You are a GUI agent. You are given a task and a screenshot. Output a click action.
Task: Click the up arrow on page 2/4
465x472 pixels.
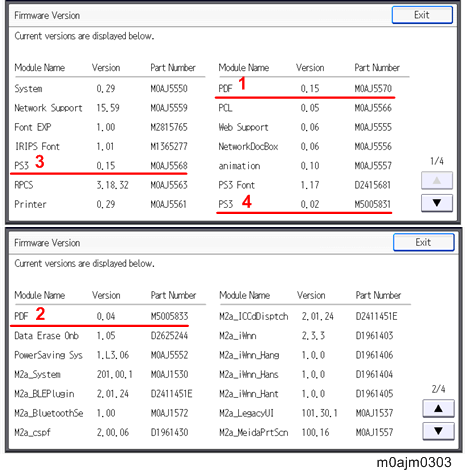click(438, 408)
